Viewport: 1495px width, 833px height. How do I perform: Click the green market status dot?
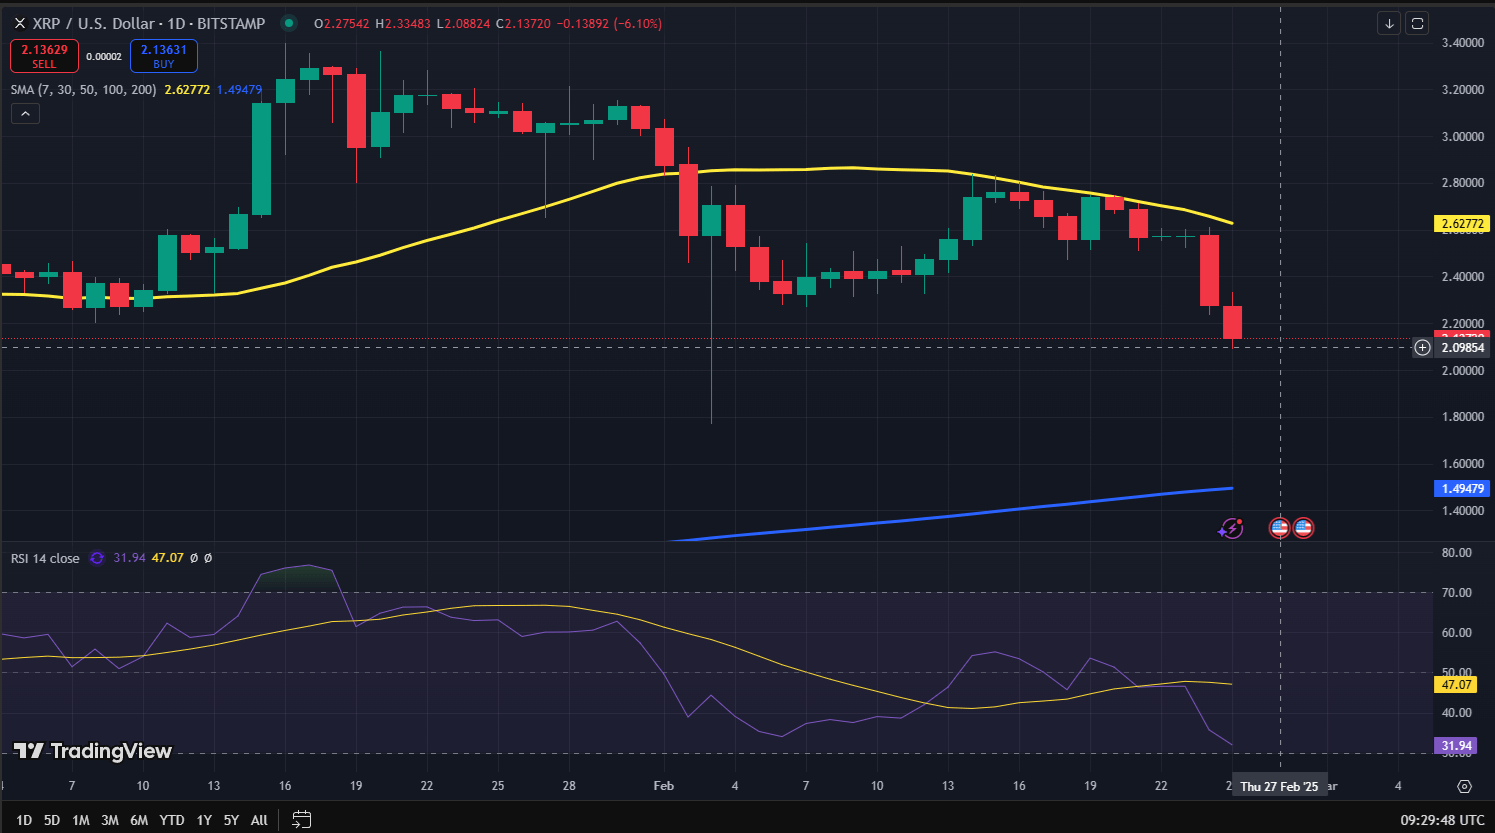pos(289,22)
